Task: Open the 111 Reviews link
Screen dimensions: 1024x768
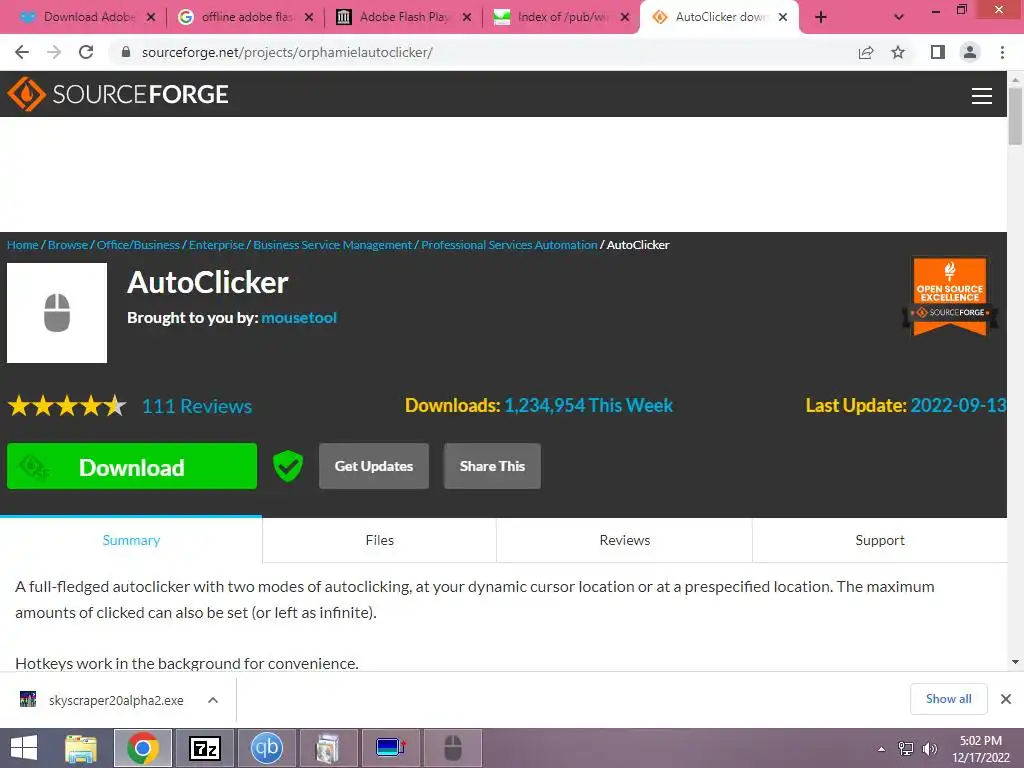Action: click(197, 406)
